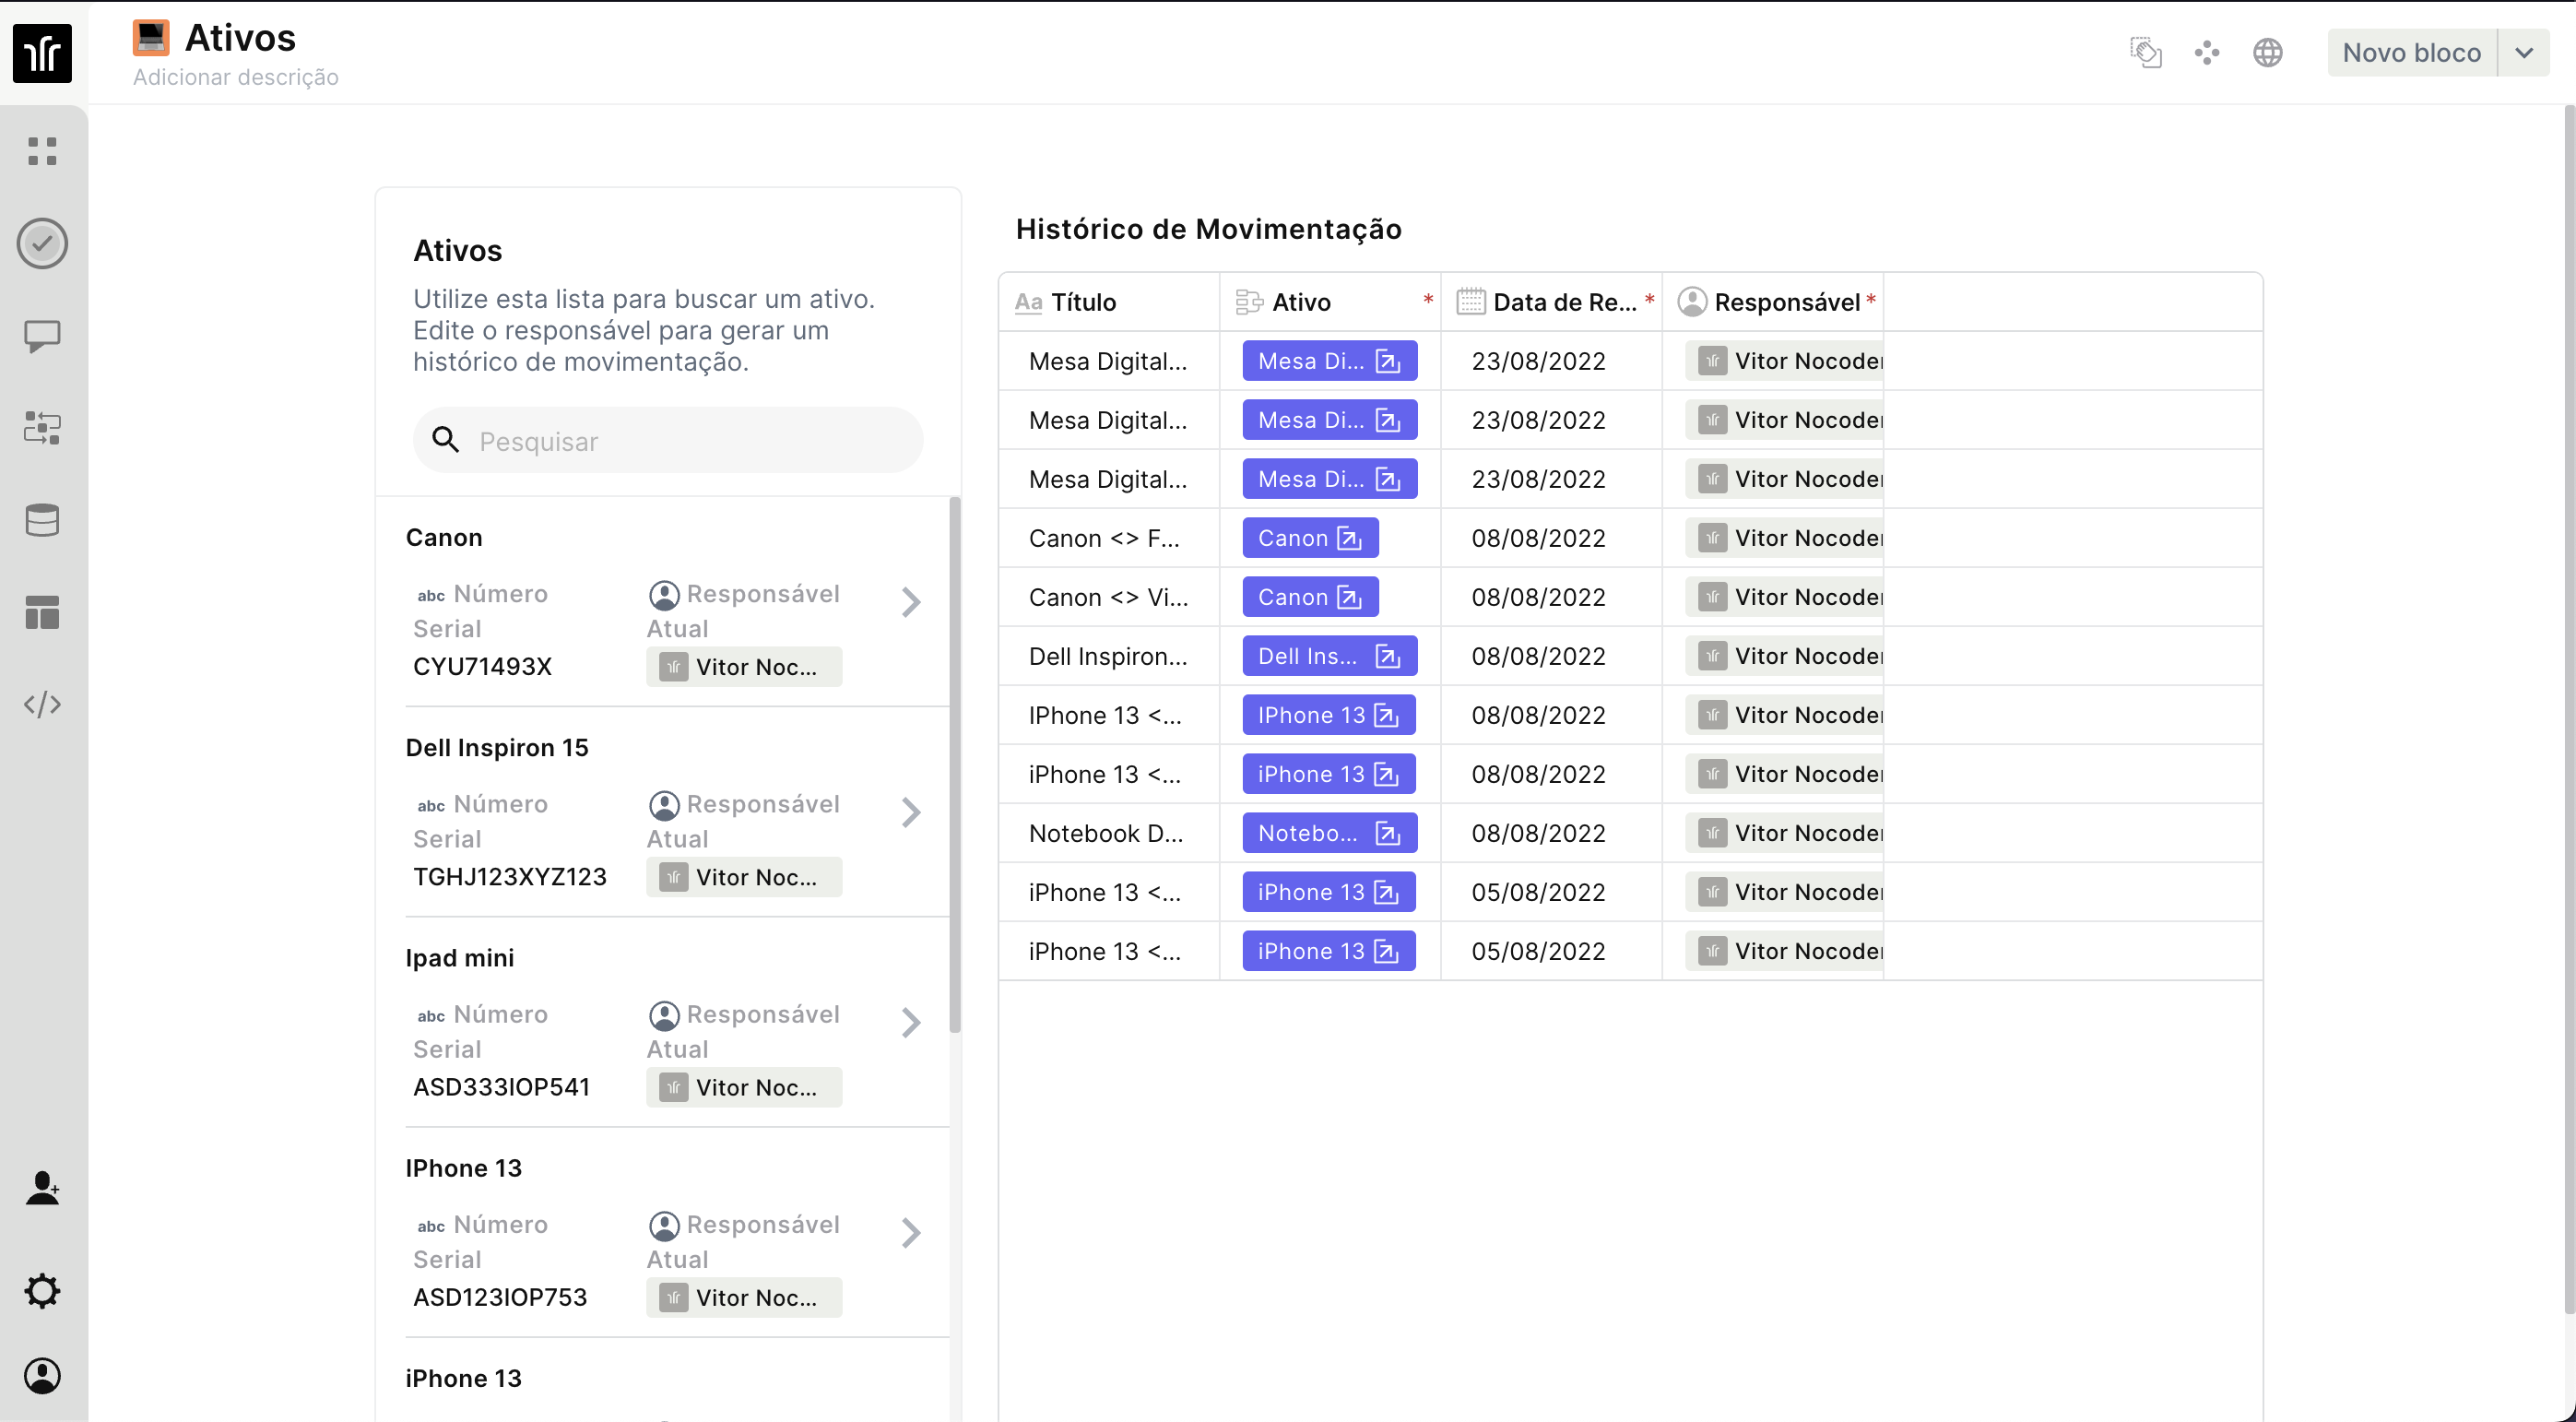The image size is (2576, 1422).
Task: Open the layout table icon in sidebar
Action: 42,612
